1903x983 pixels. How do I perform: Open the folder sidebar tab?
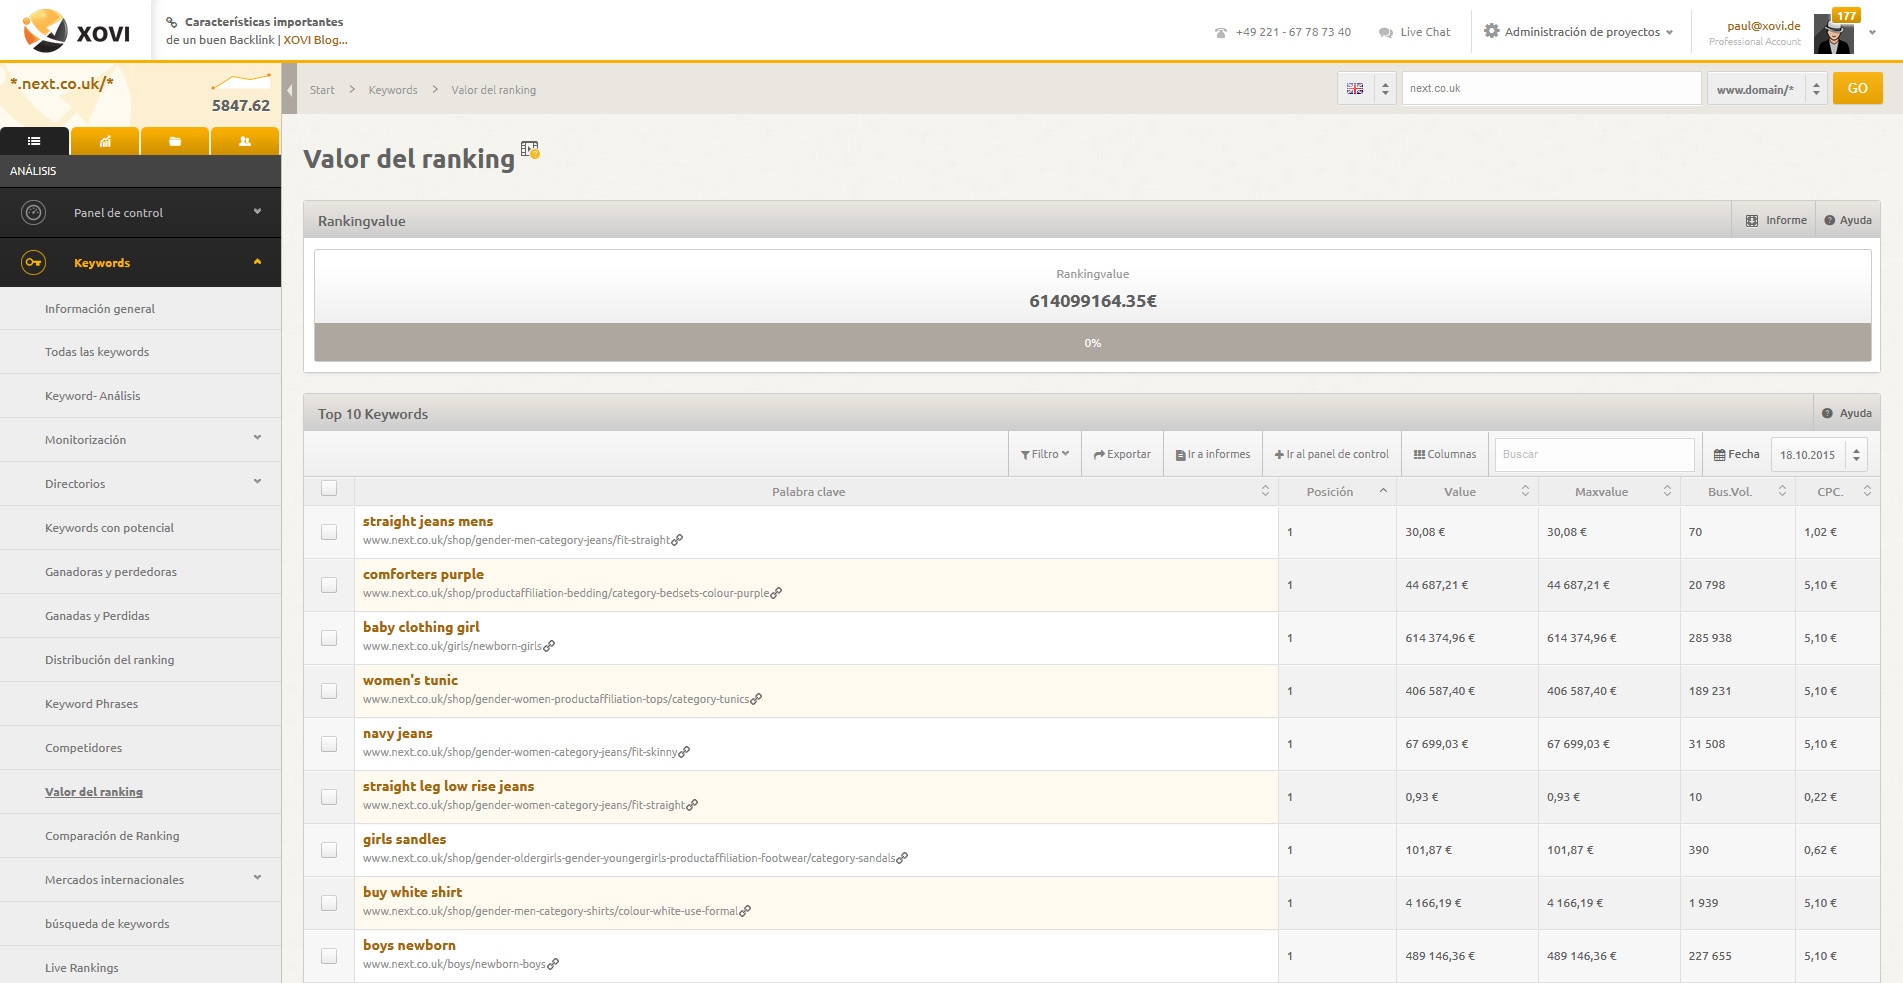(175, 141)
